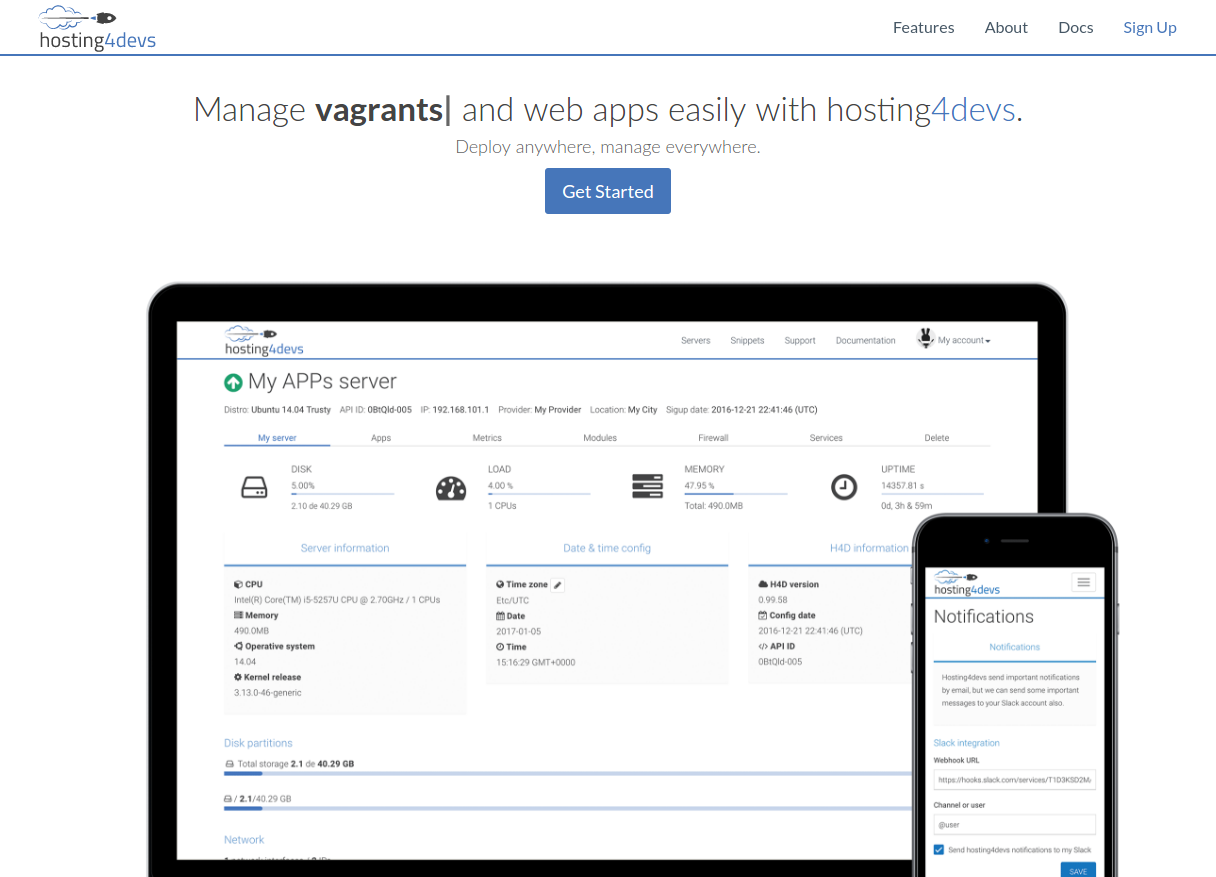Click the account avatar icon
The width and height of the screenshot is (1216, 877).
925,338
